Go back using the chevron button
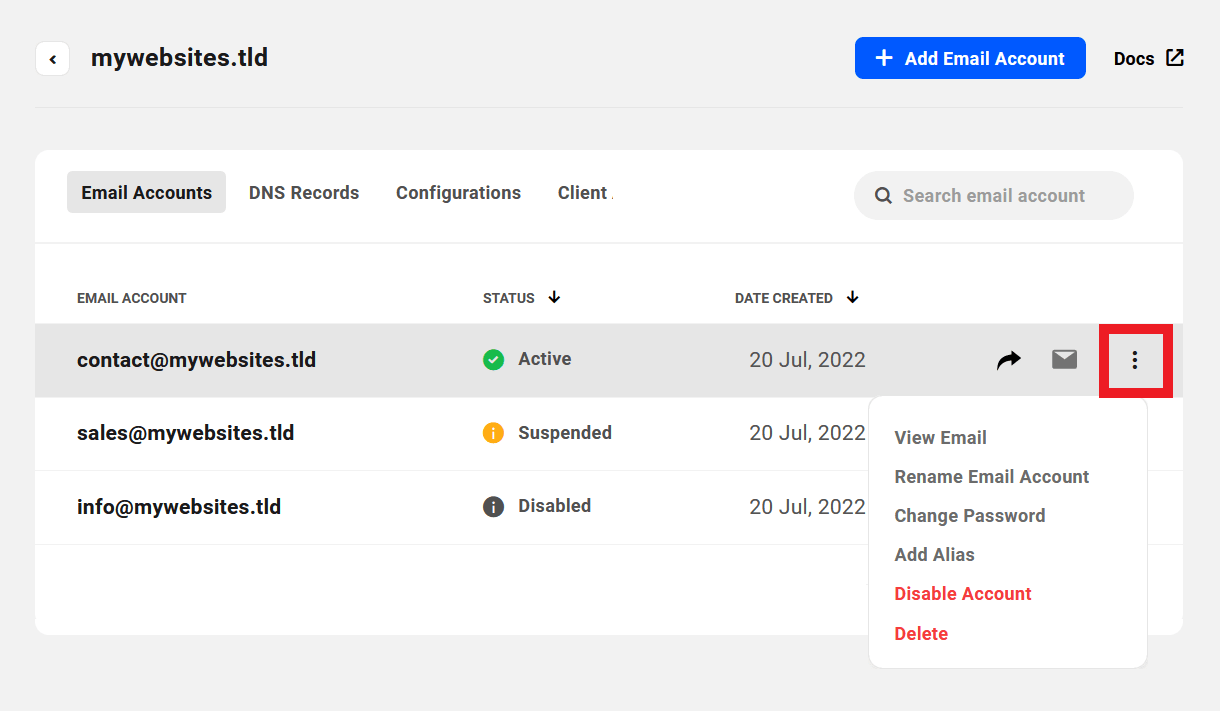 (x=52, y=59)
